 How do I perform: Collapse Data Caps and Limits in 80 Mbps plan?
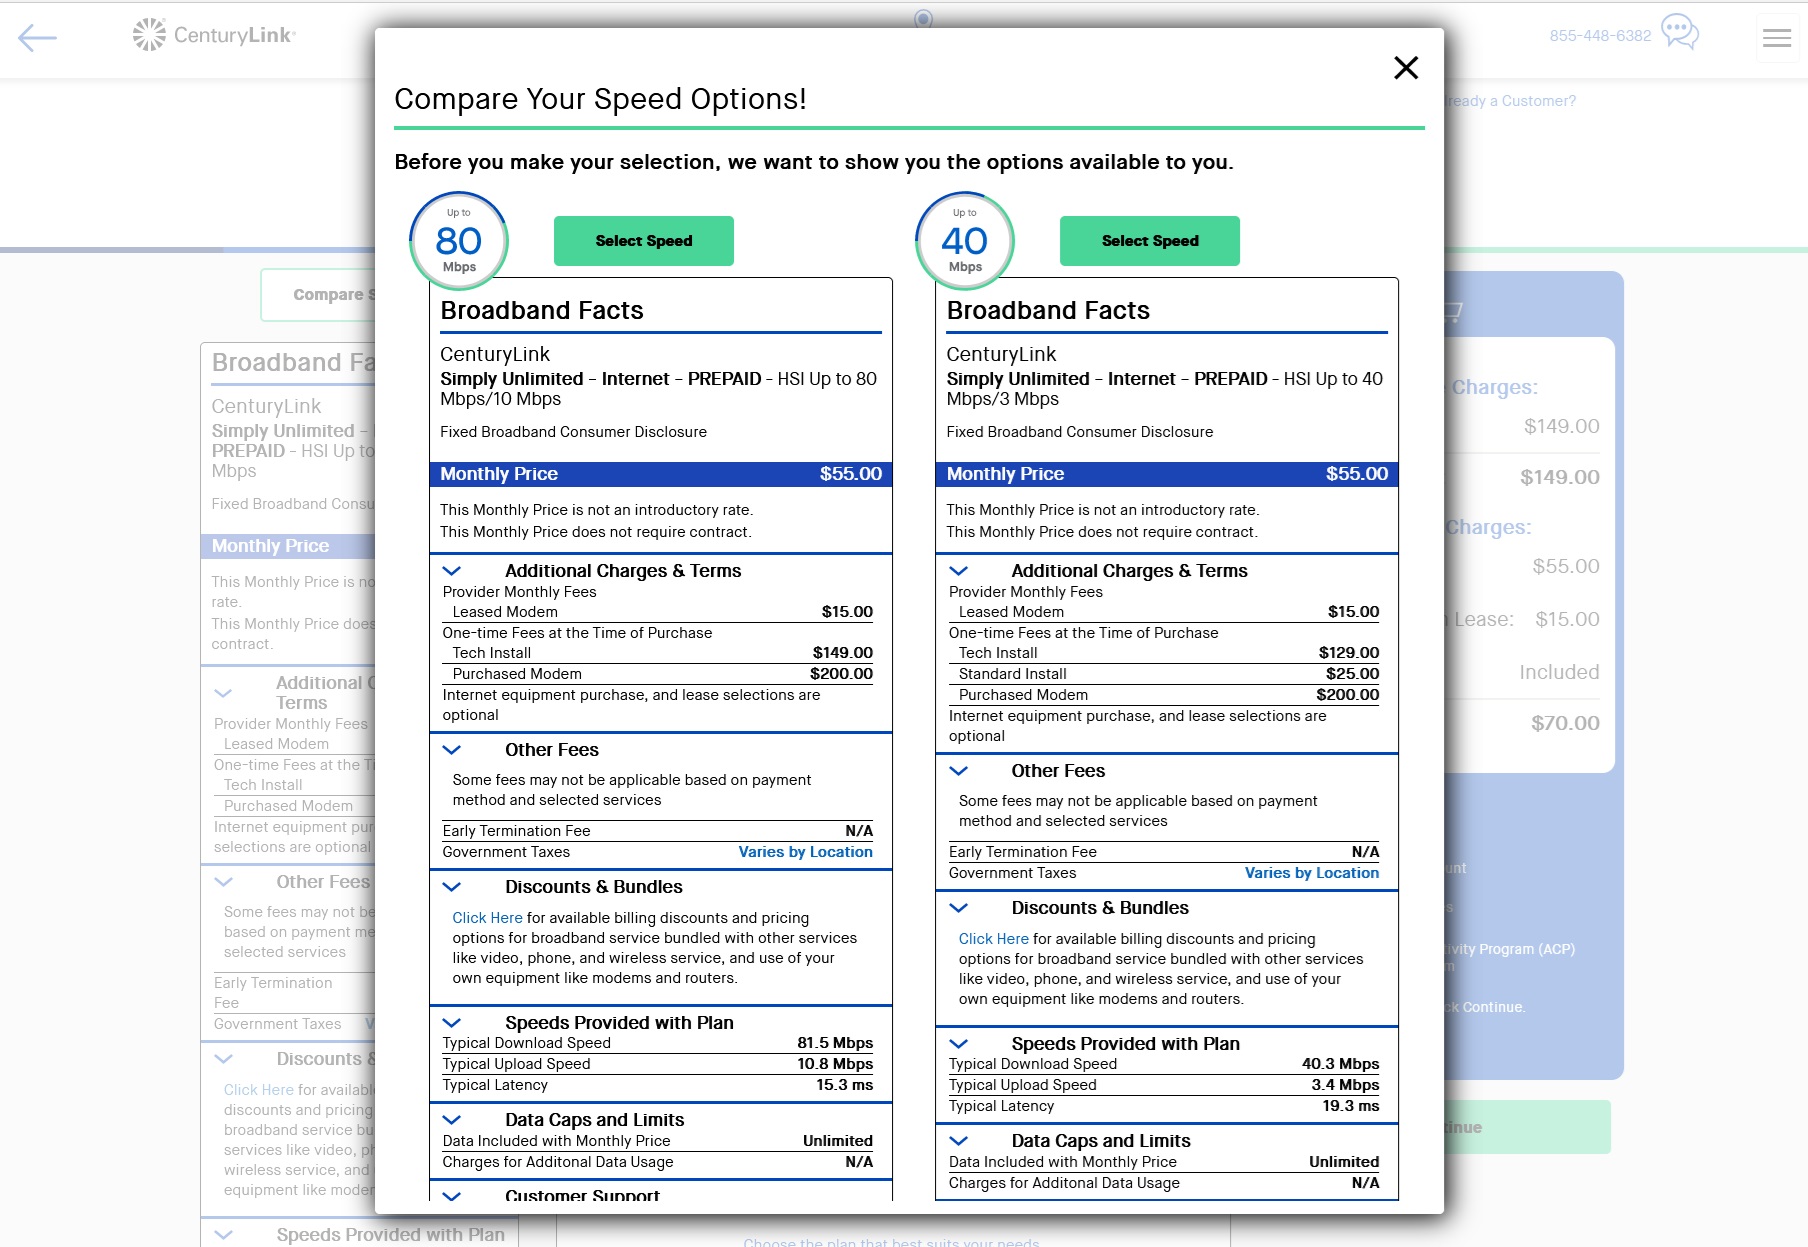pyautogui.click(x=452, y=1120)
